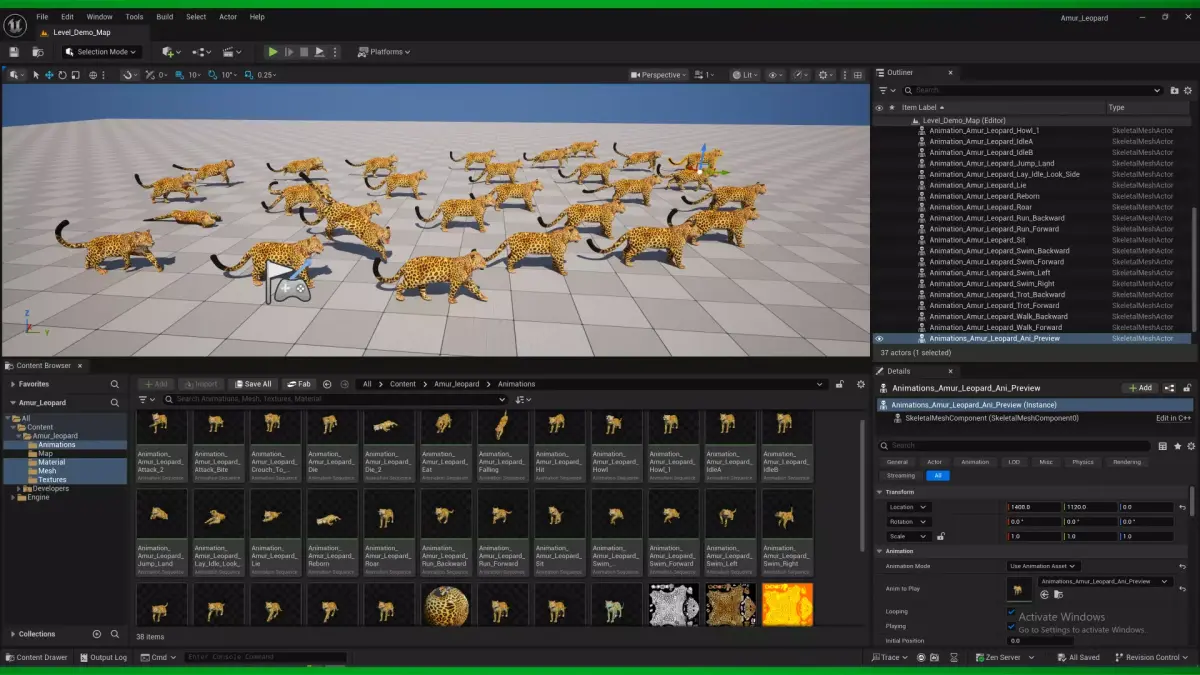Open the Selection Mode dropdown

point(101,52)
